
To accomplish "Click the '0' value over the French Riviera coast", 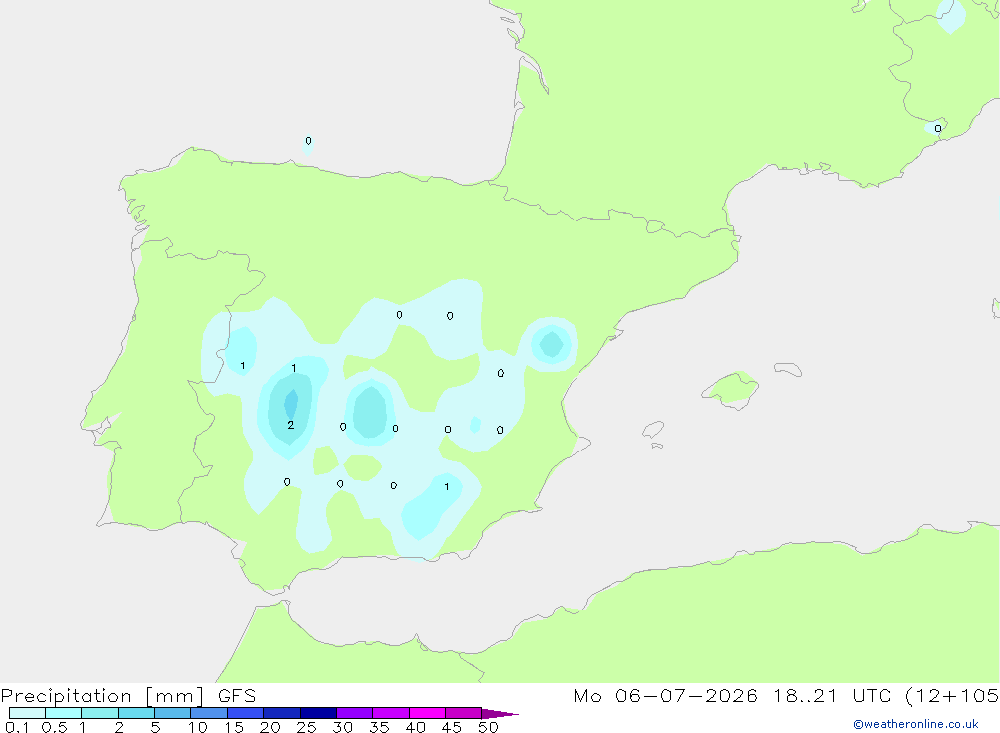I will click(938, 129).
